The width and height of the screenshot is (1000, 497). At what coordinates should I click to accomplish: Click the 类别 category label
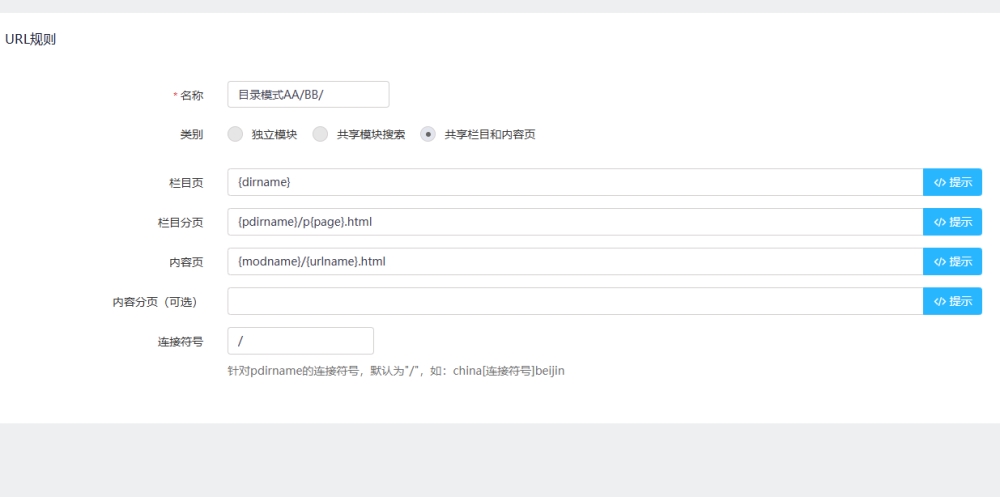click(191, 134)
